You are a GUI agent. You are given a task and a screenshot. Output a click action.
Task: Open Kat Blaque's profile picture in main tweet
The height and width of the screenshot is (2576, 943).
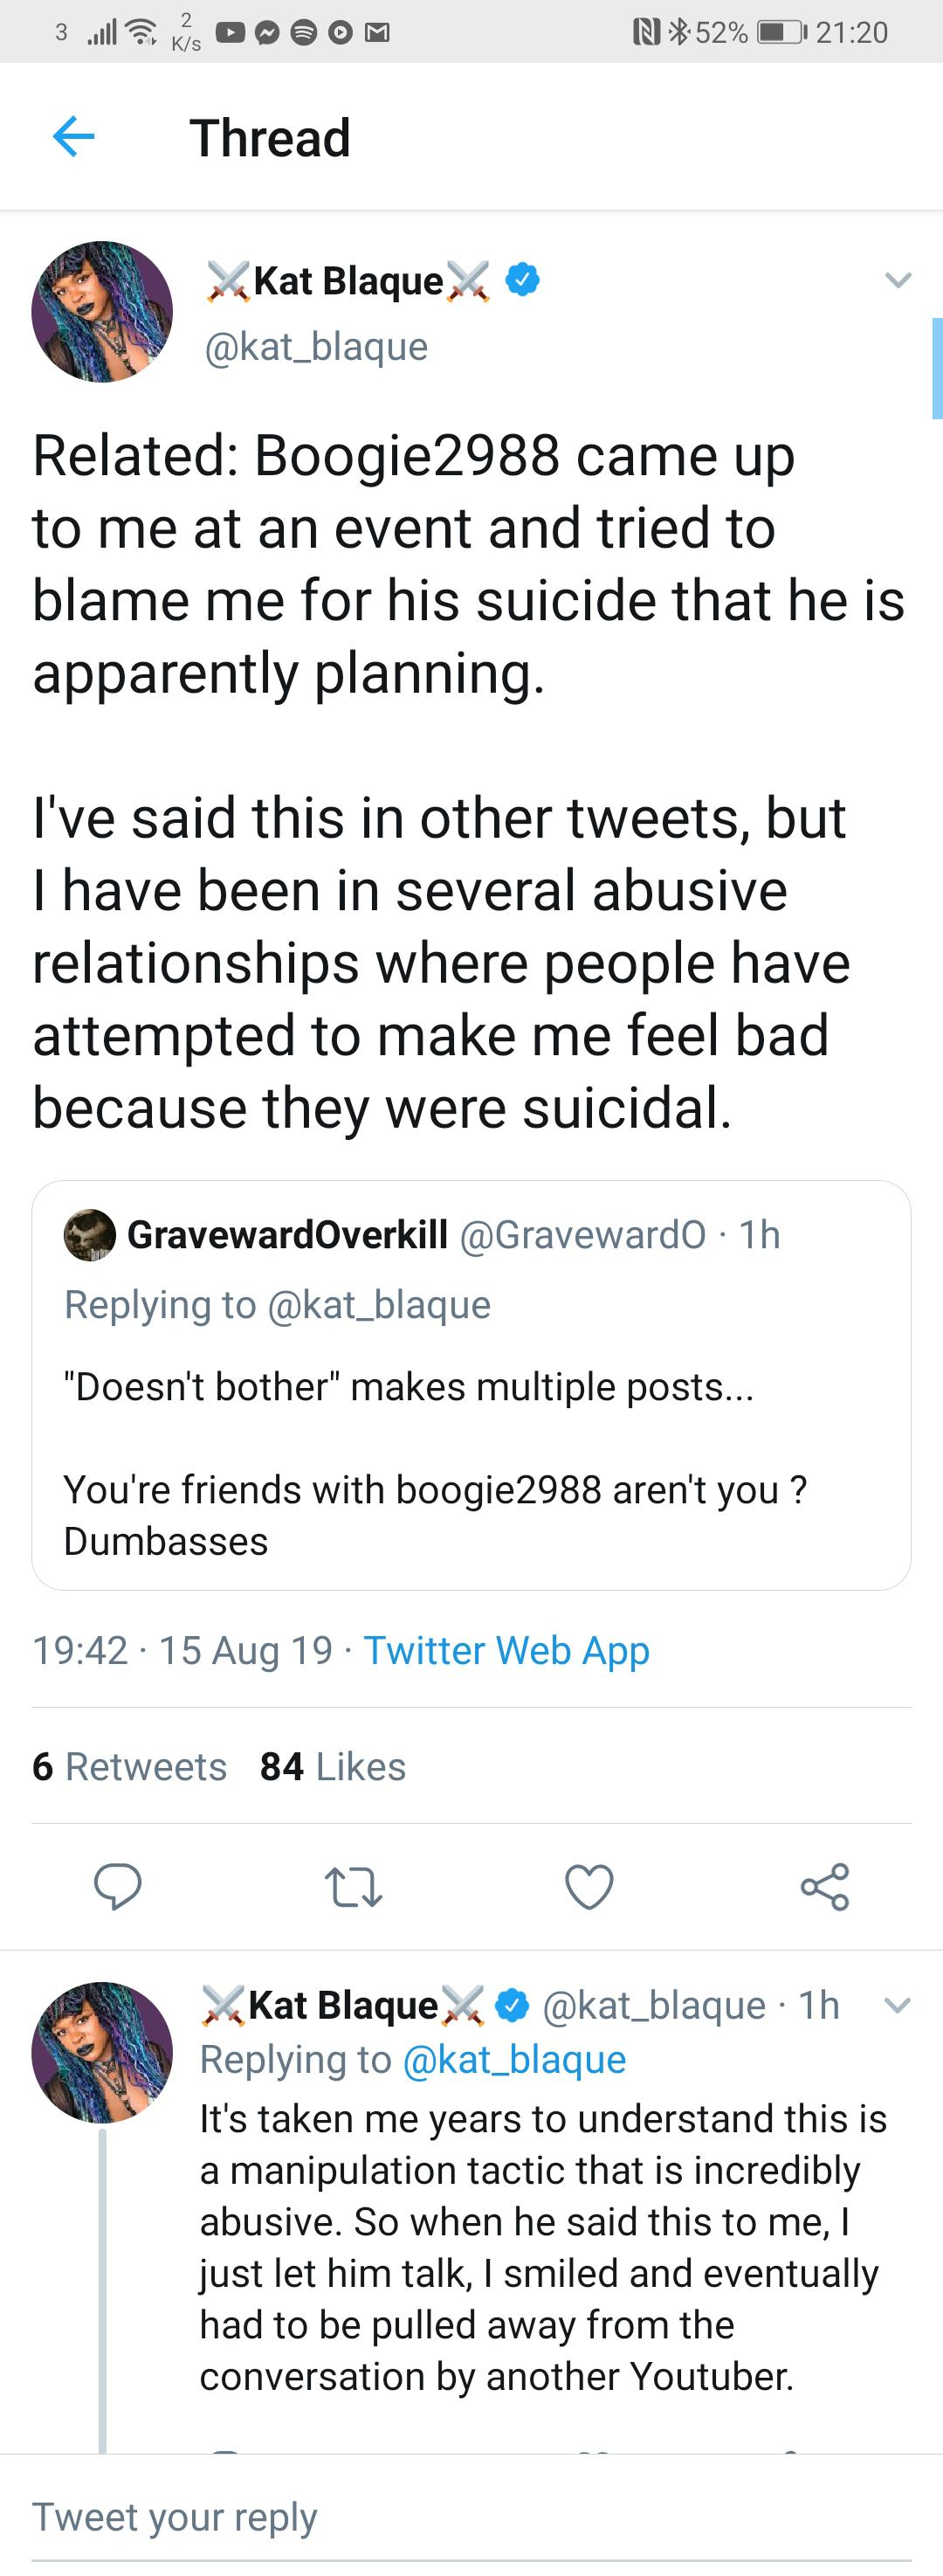[102, 311]
